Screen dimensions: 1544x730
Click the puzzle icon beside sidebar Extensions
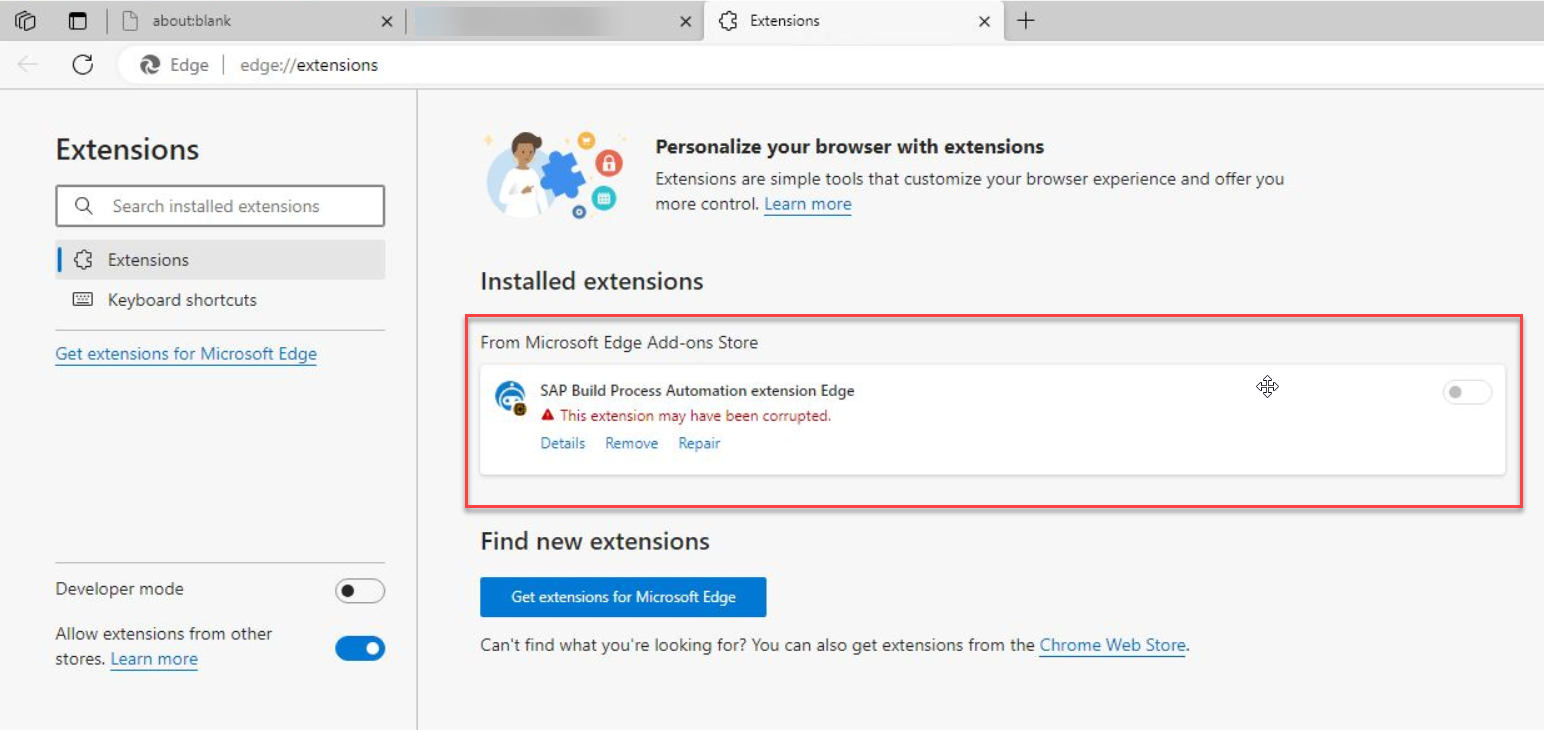coord(83,260)
